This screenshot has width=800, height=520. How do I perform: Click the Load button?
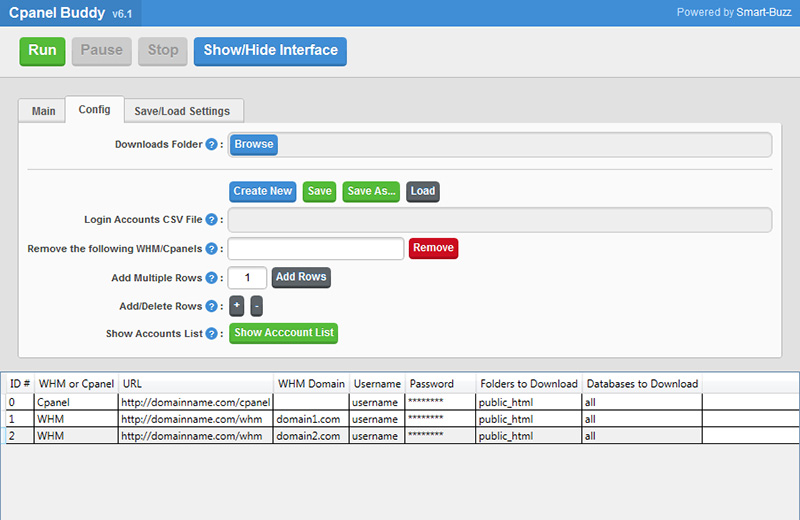pyautogui.click(x=423, y=191)
